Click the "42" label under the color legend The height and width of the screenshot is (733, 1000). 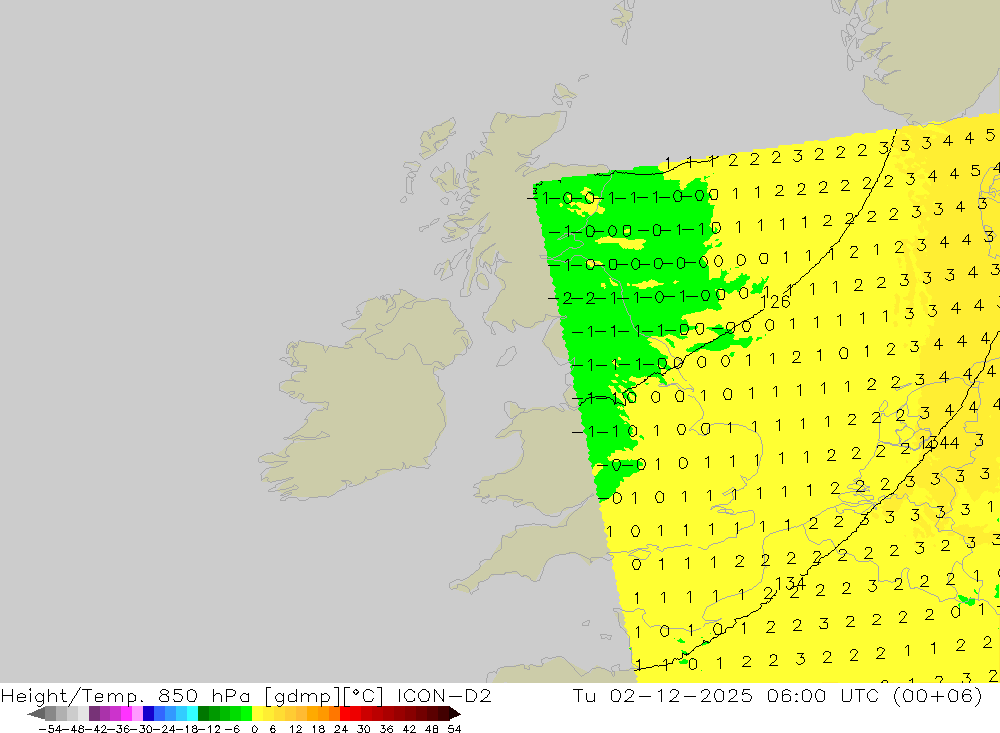[409, 729]
